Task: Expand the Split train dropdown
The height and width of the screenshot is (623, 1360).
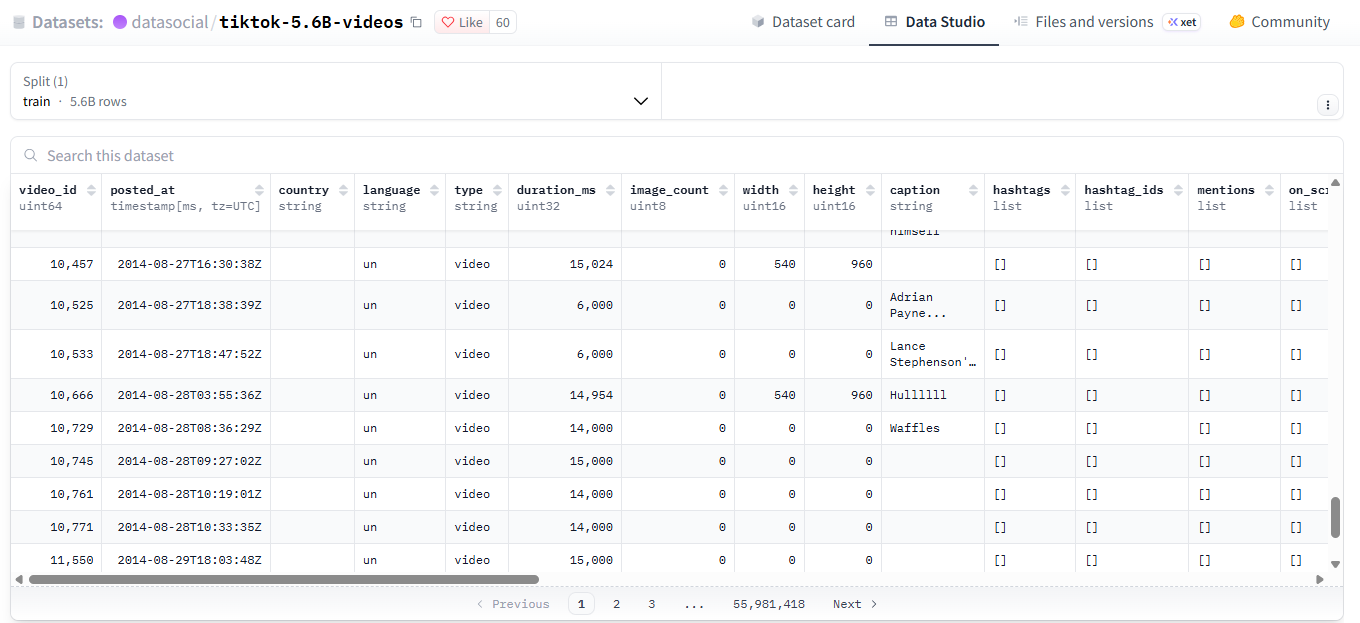Action: click(336, 91)
